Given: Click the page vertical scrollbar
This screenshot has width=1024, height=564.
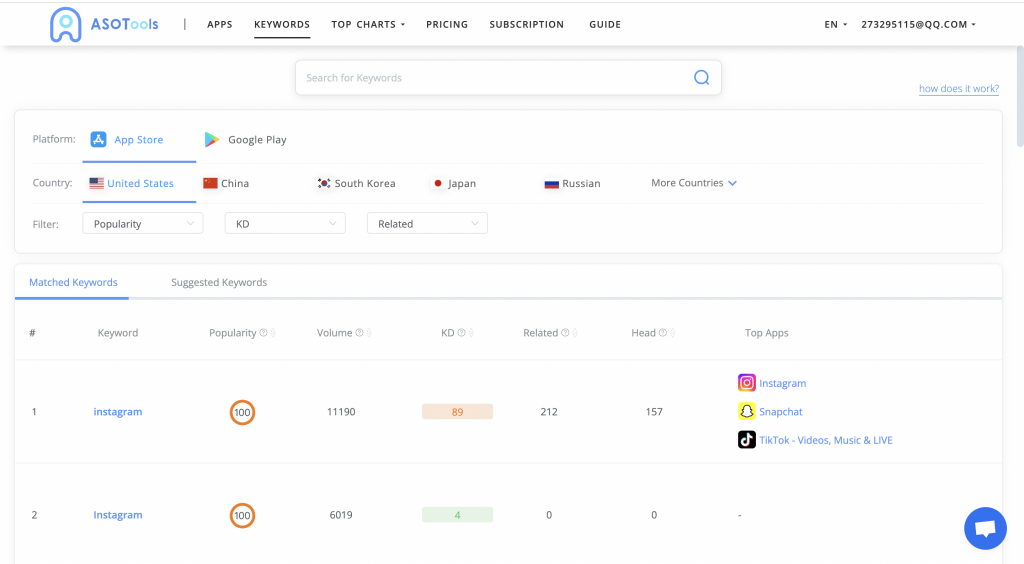Looking at the screenshot, I should coord(1020,96).
